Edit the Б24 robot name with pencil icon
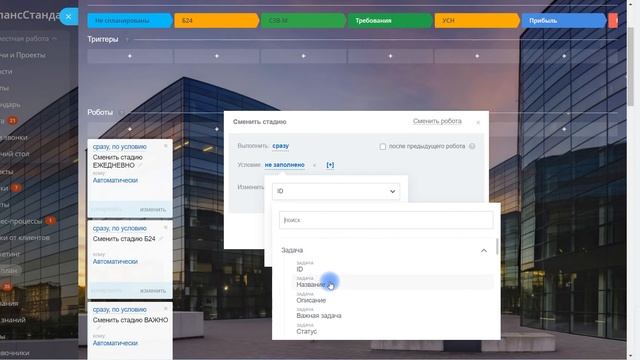This screenshot has height=360, width=640. click(x=160, y=239)
